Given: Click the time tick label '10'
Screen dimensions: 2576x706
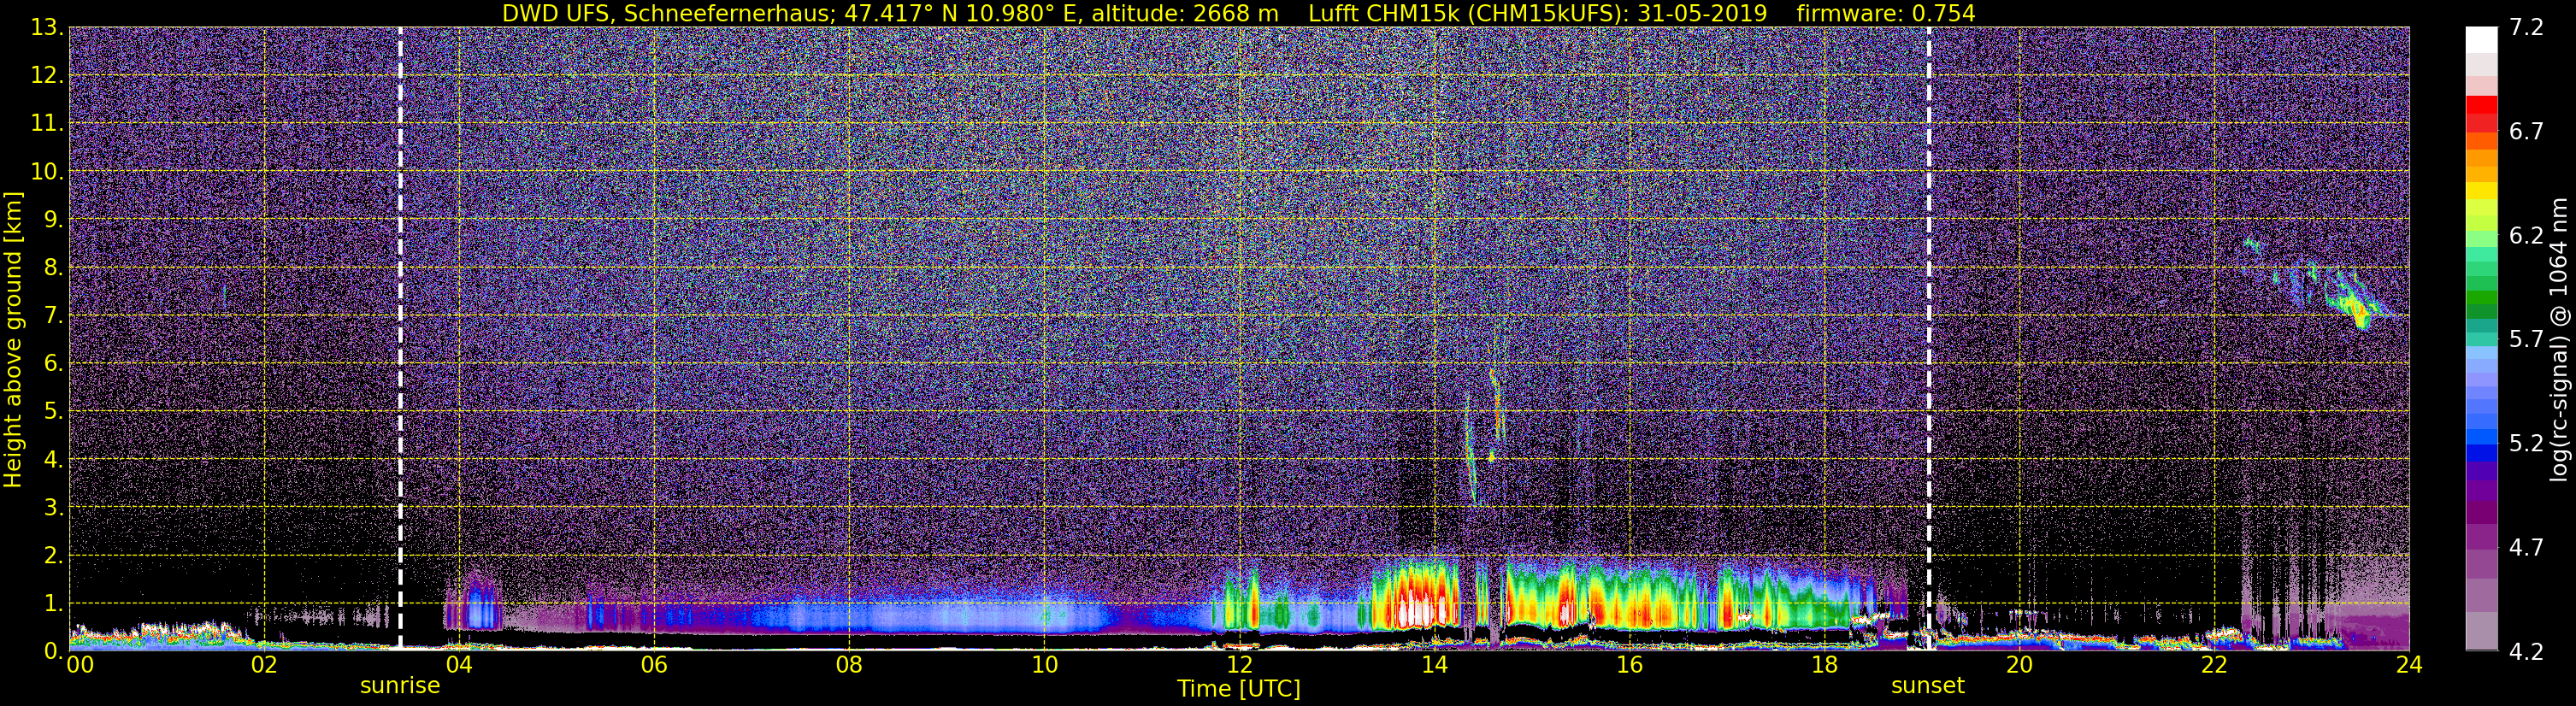Looking at the screenshot, I should [x=1044, y=666].
